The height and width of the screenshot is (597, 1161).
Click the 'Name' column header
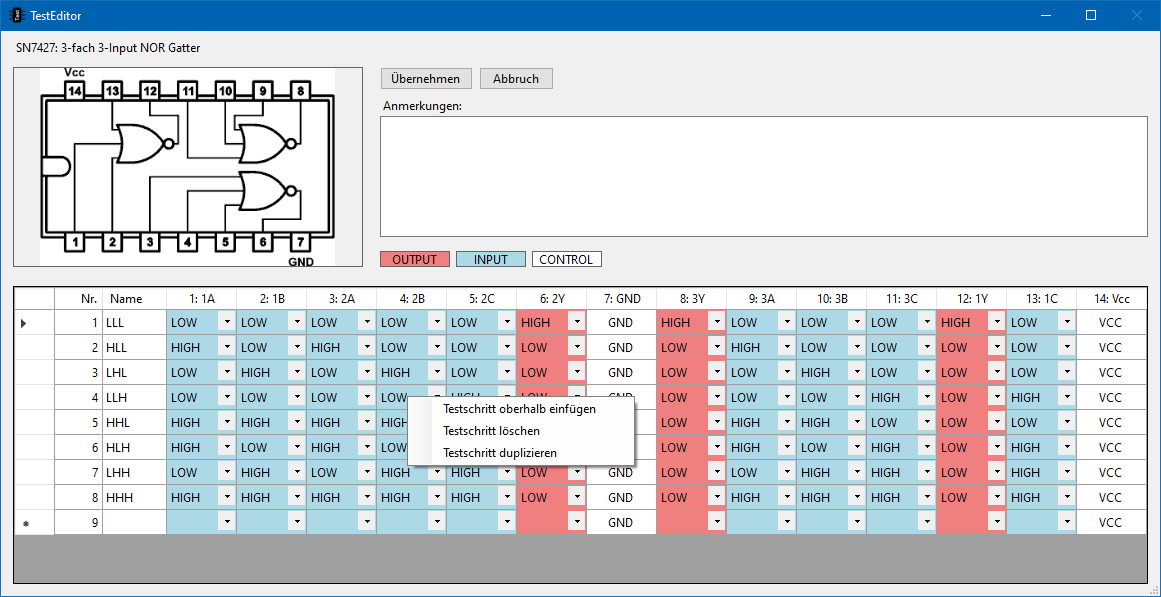pos(134,298)
